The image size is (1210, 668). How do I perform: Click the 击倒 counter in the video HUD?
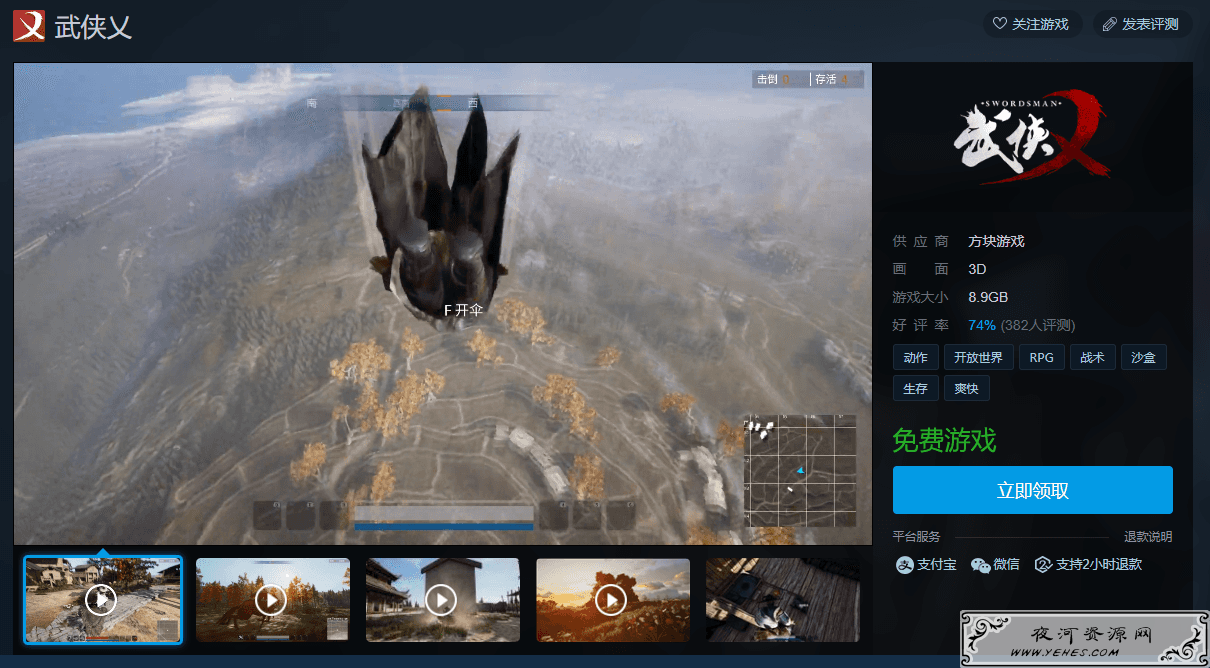click(774, 79)
